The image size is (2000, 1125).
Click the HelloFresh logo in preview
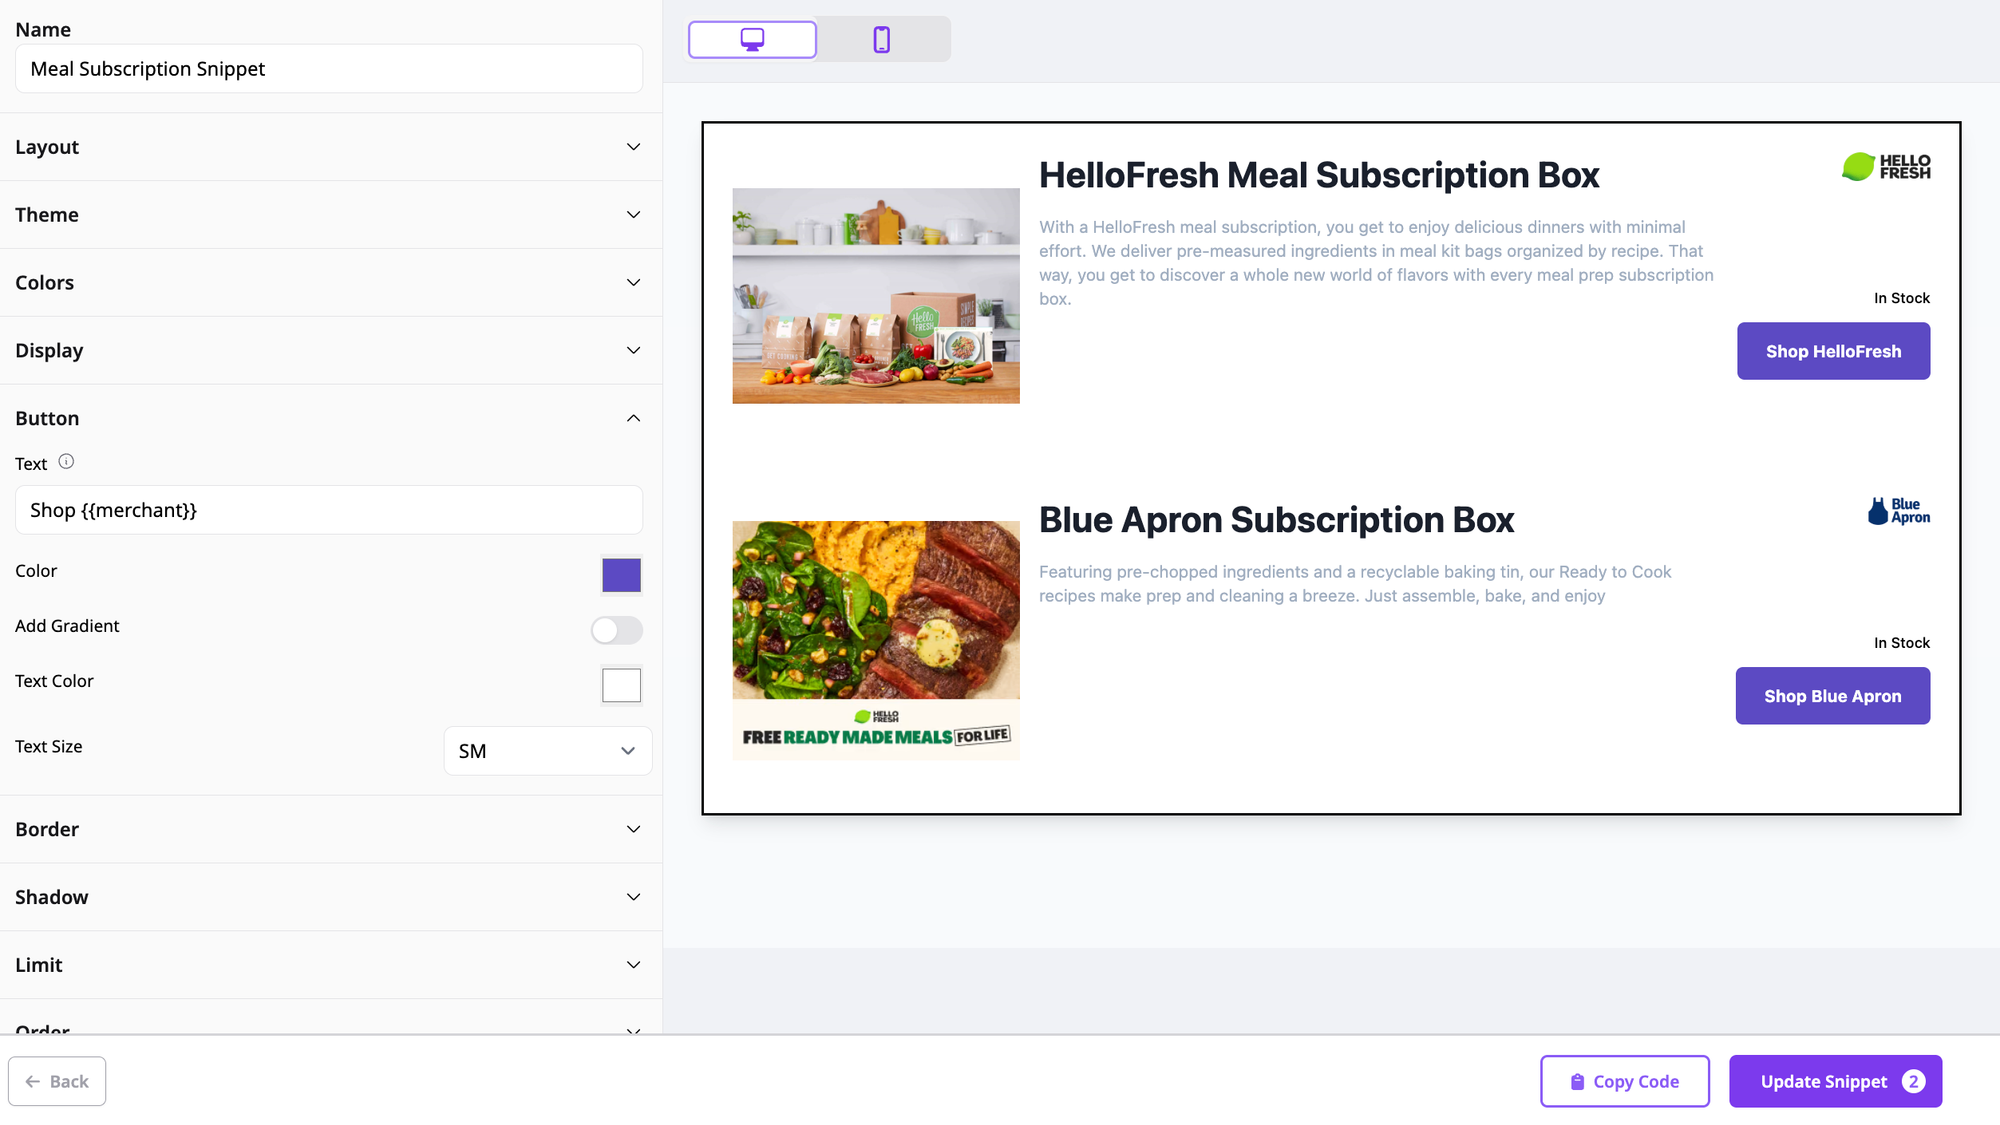(x=1886, y=167)
